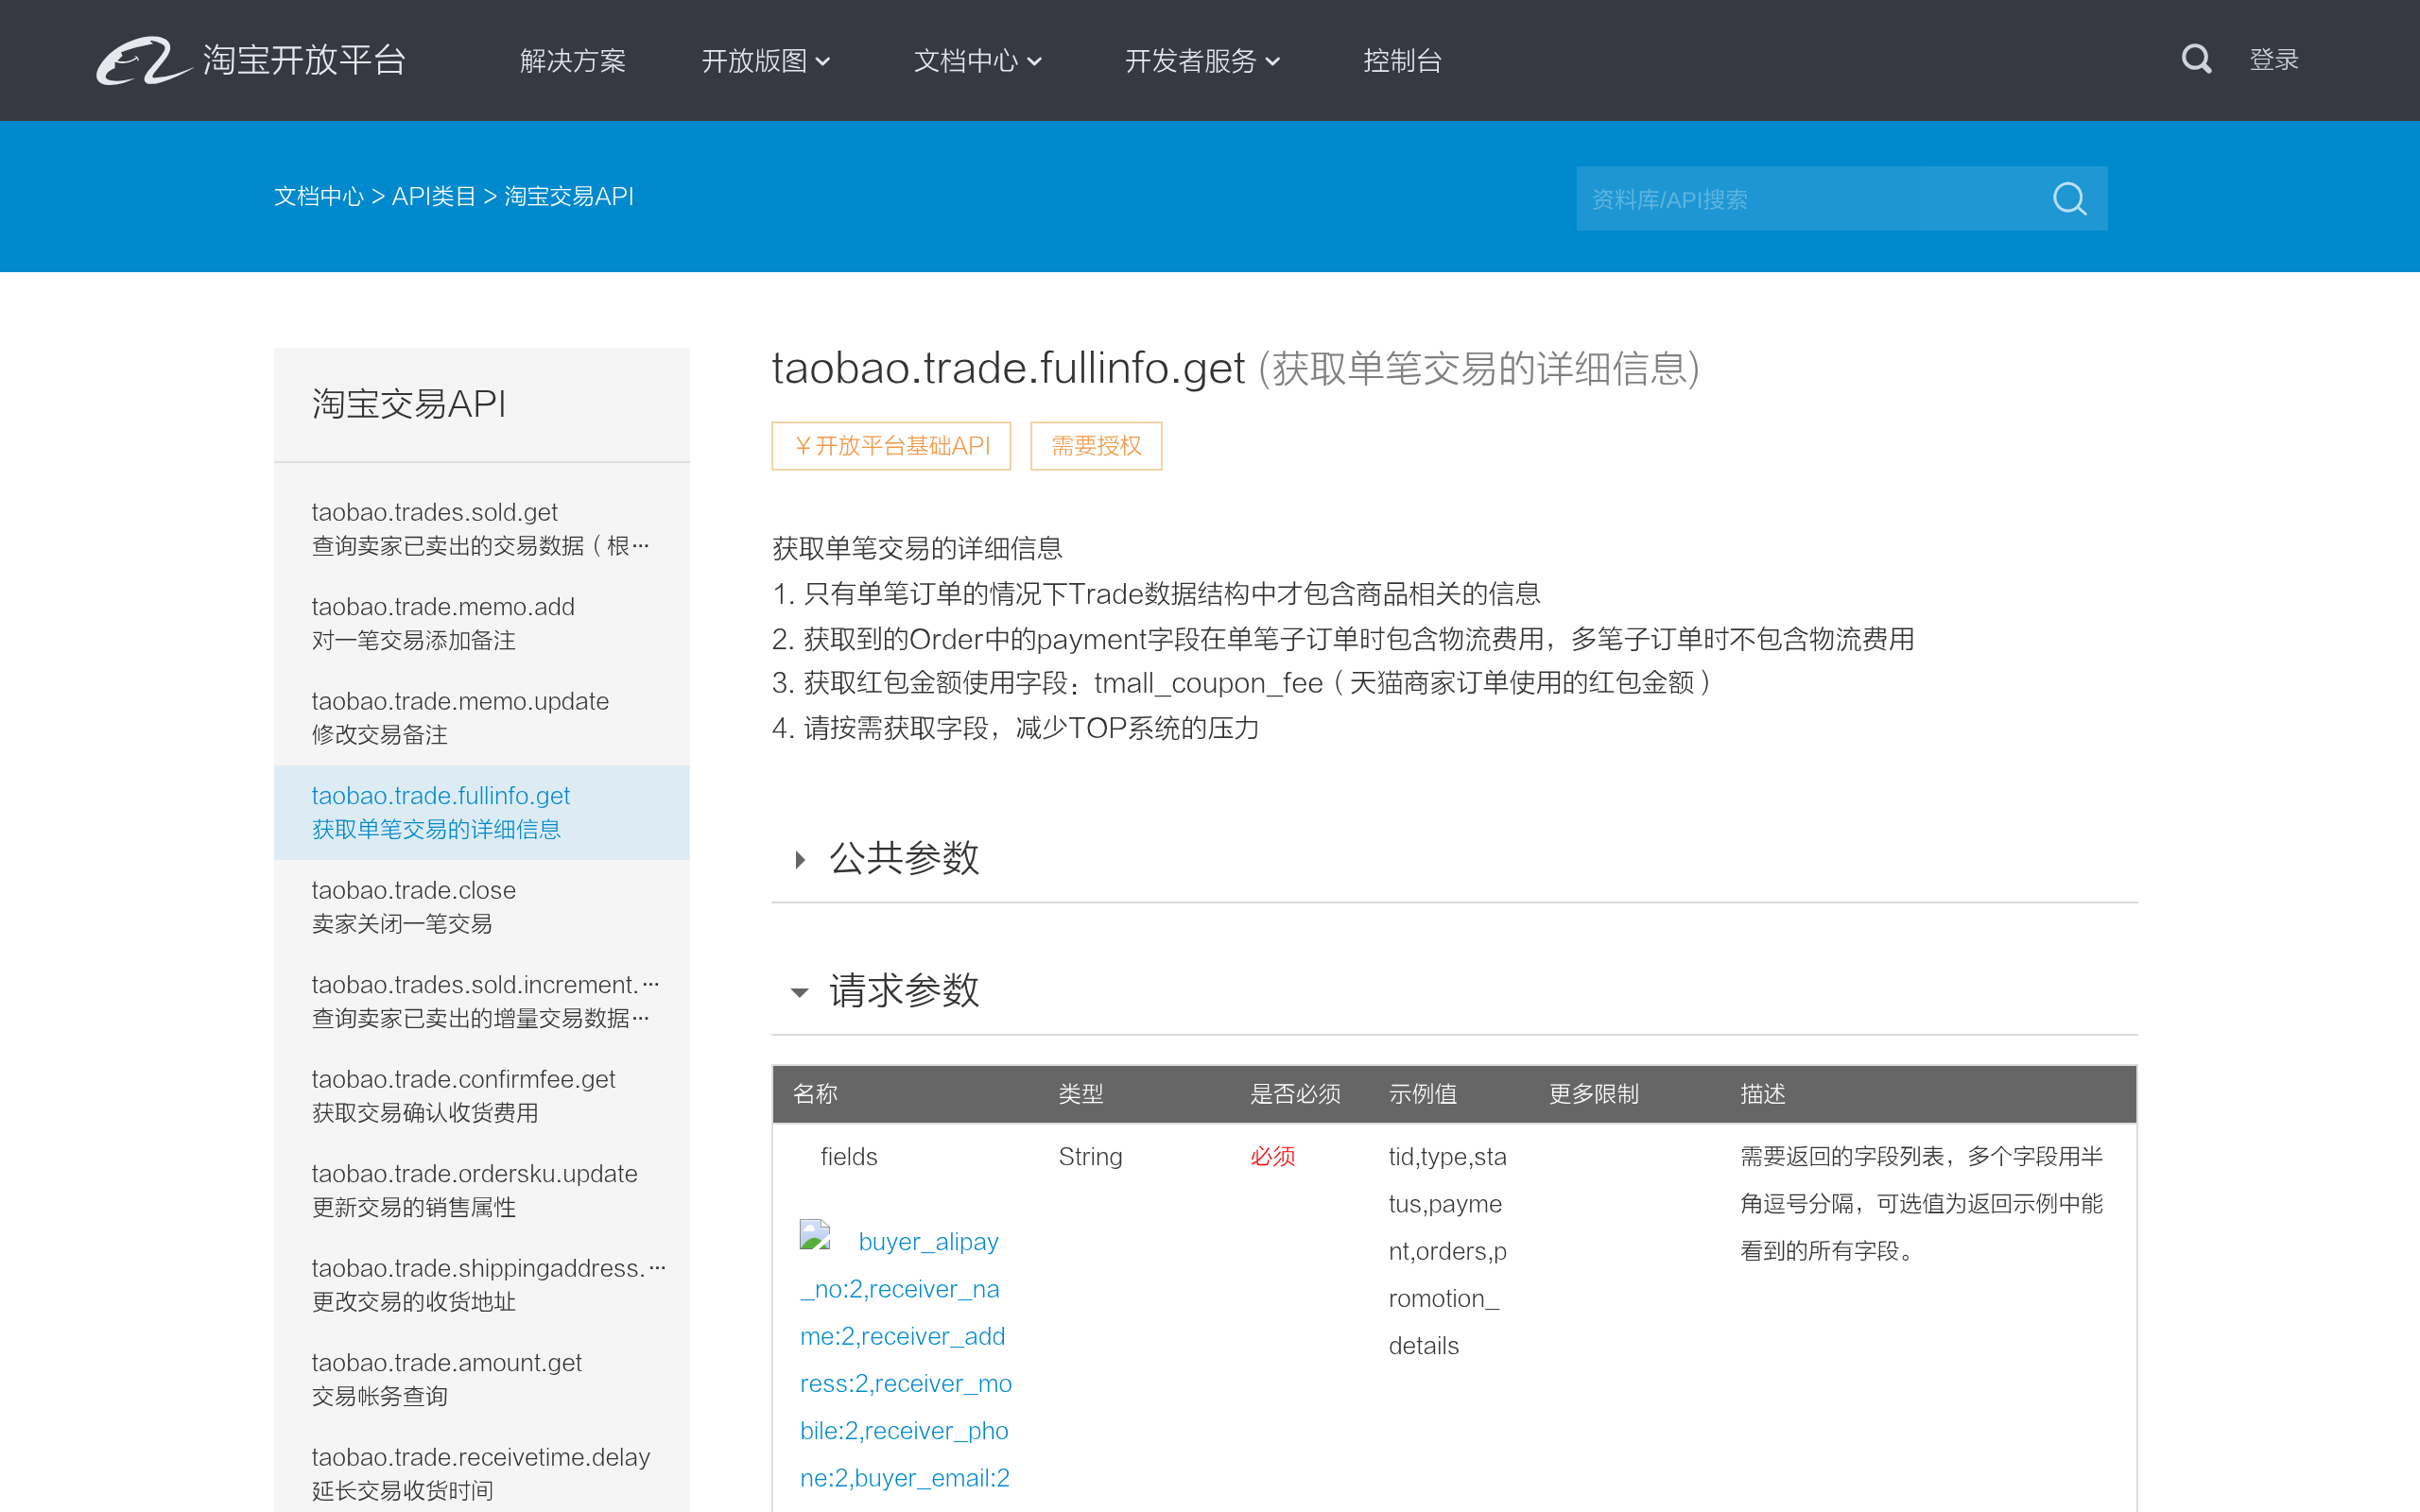The height and width of the screenshot is (1512, 2420).
Task: Click the 名称 column header
Action: (x=815, y=1094)
